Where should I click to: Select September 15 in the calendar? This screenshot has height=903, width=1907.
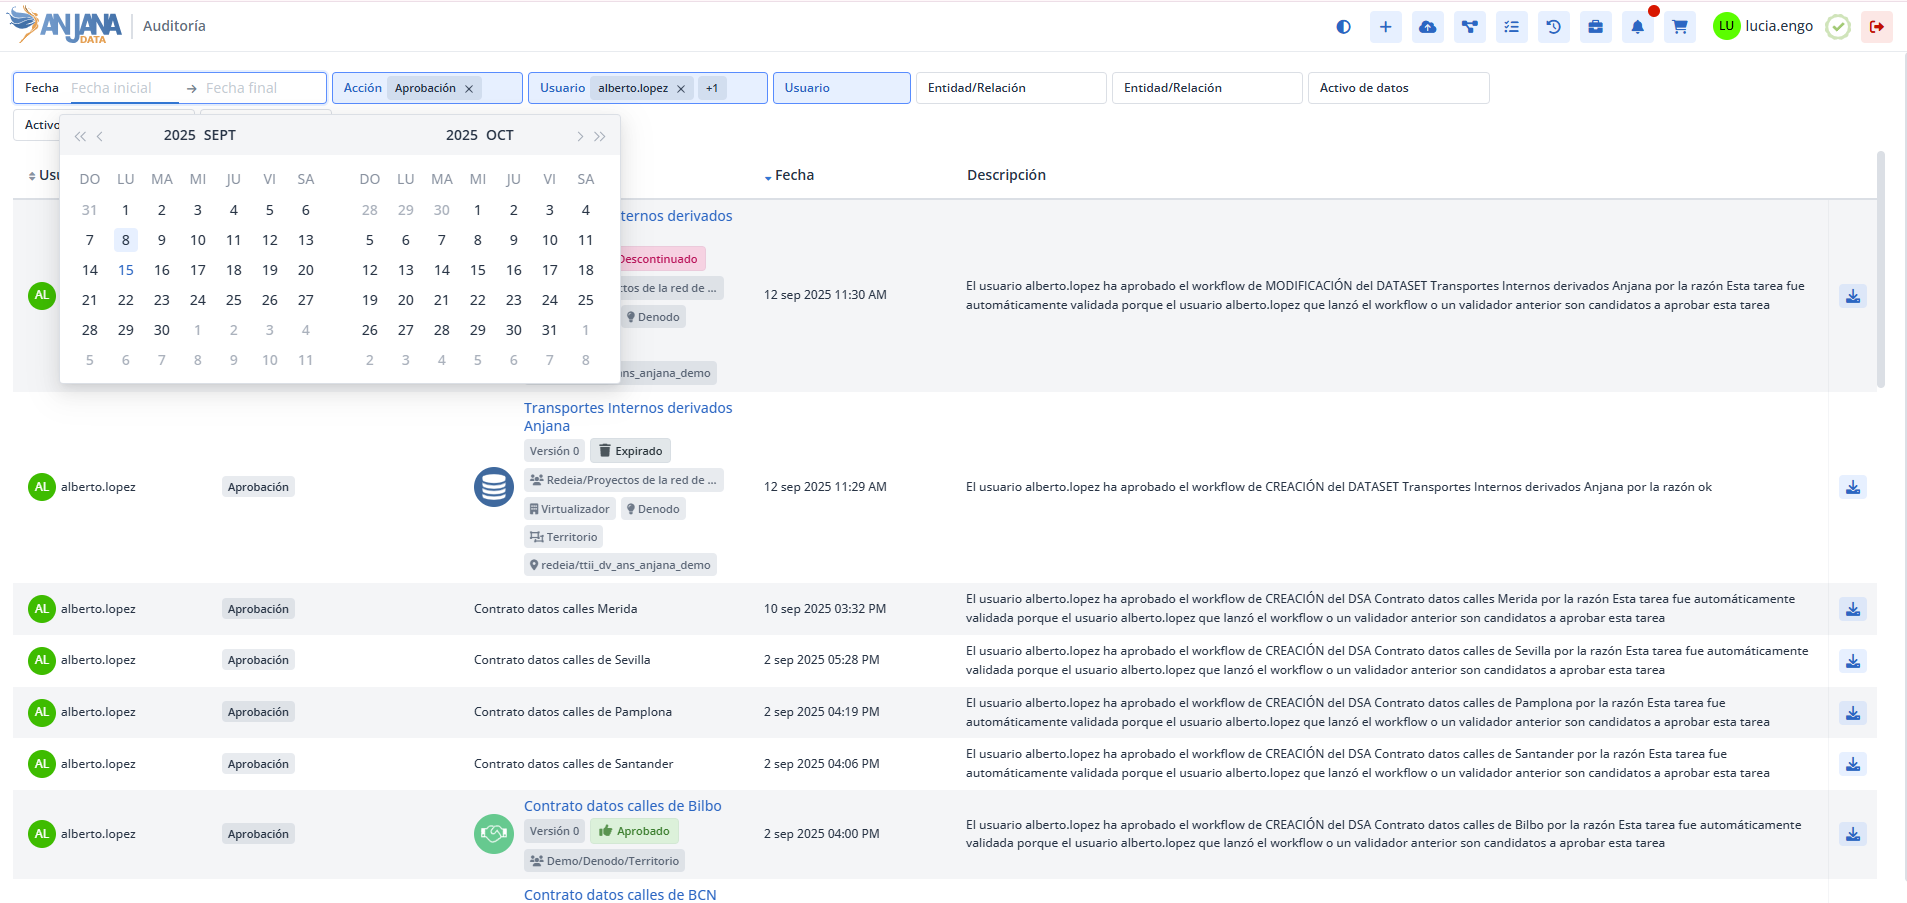click(126, 270)
